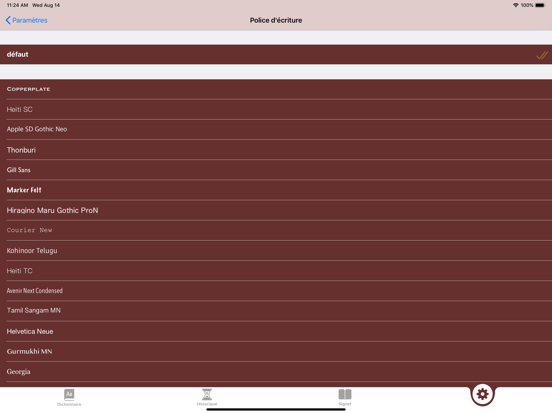
Task: Select the défaut font row
Action: coord(276,55)
